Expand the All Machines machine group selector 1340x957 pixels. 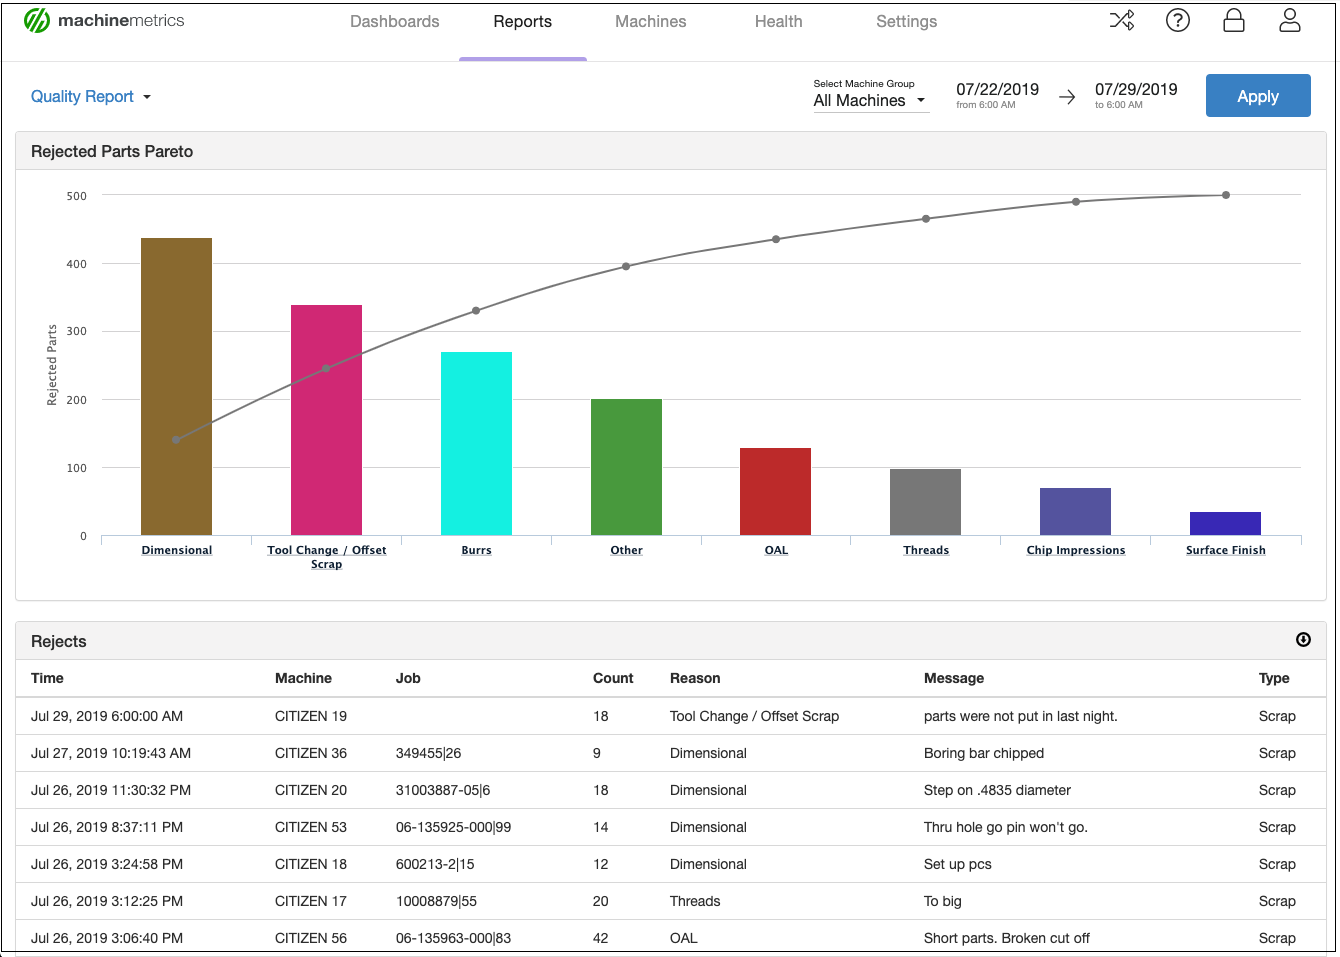[870, 100]
